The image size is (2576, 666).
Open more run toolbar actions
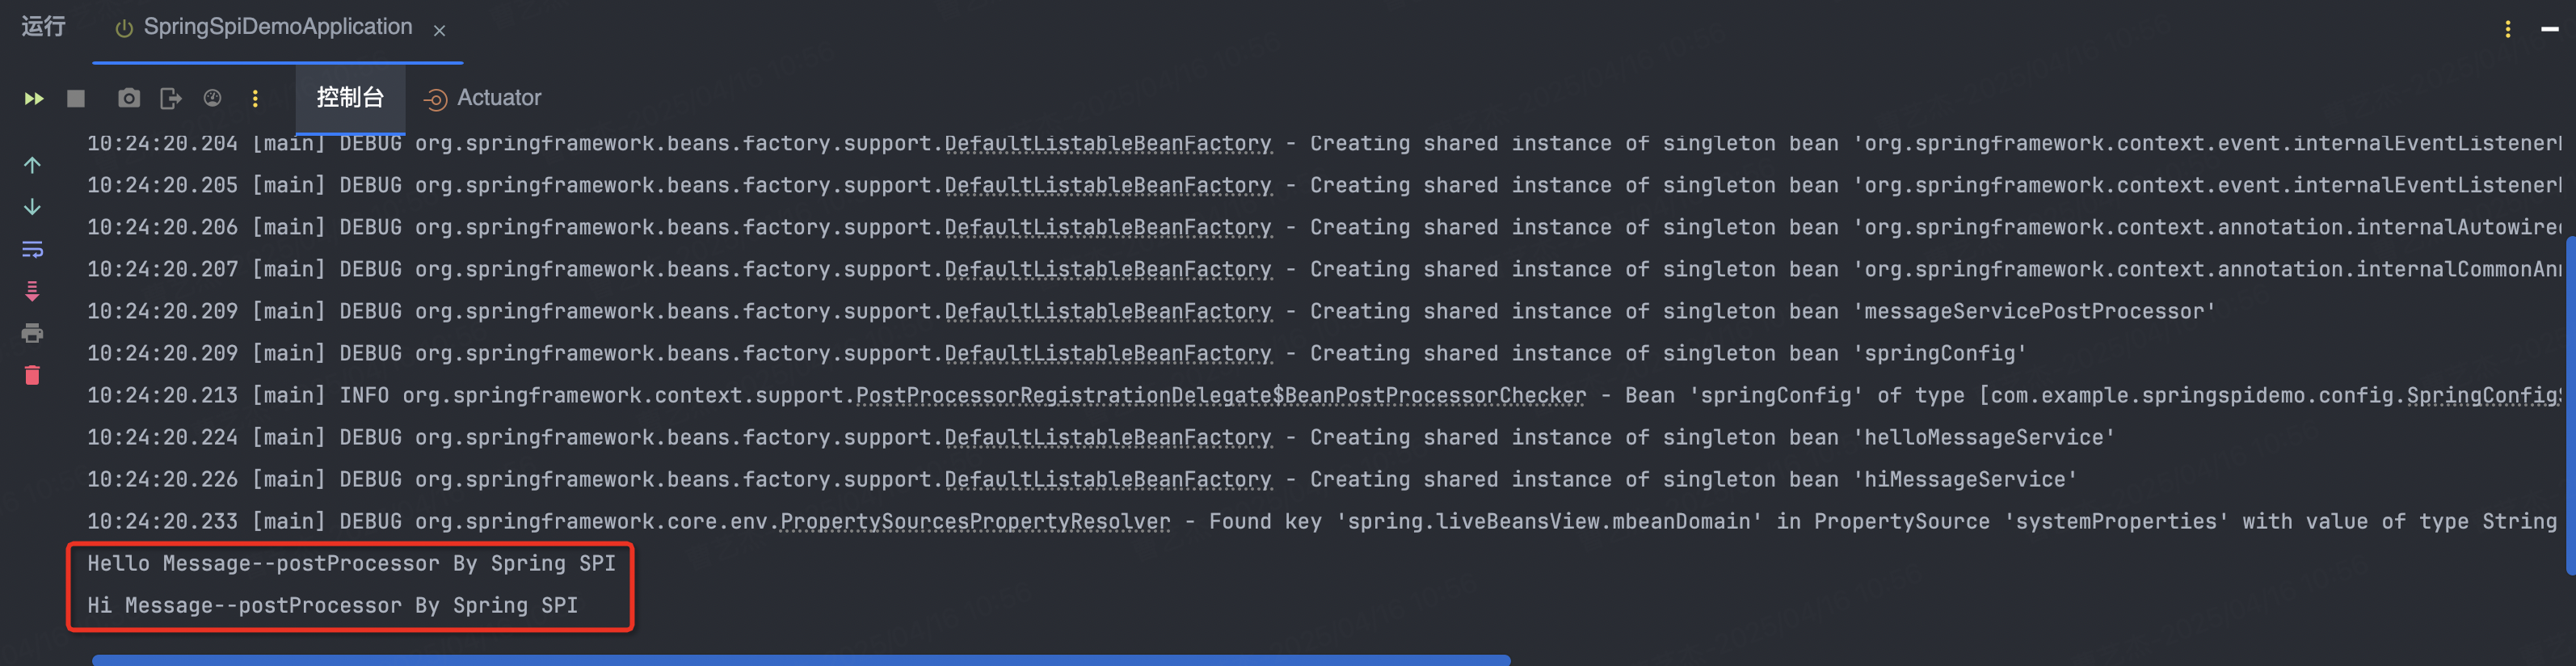click(x=255, y=98)
